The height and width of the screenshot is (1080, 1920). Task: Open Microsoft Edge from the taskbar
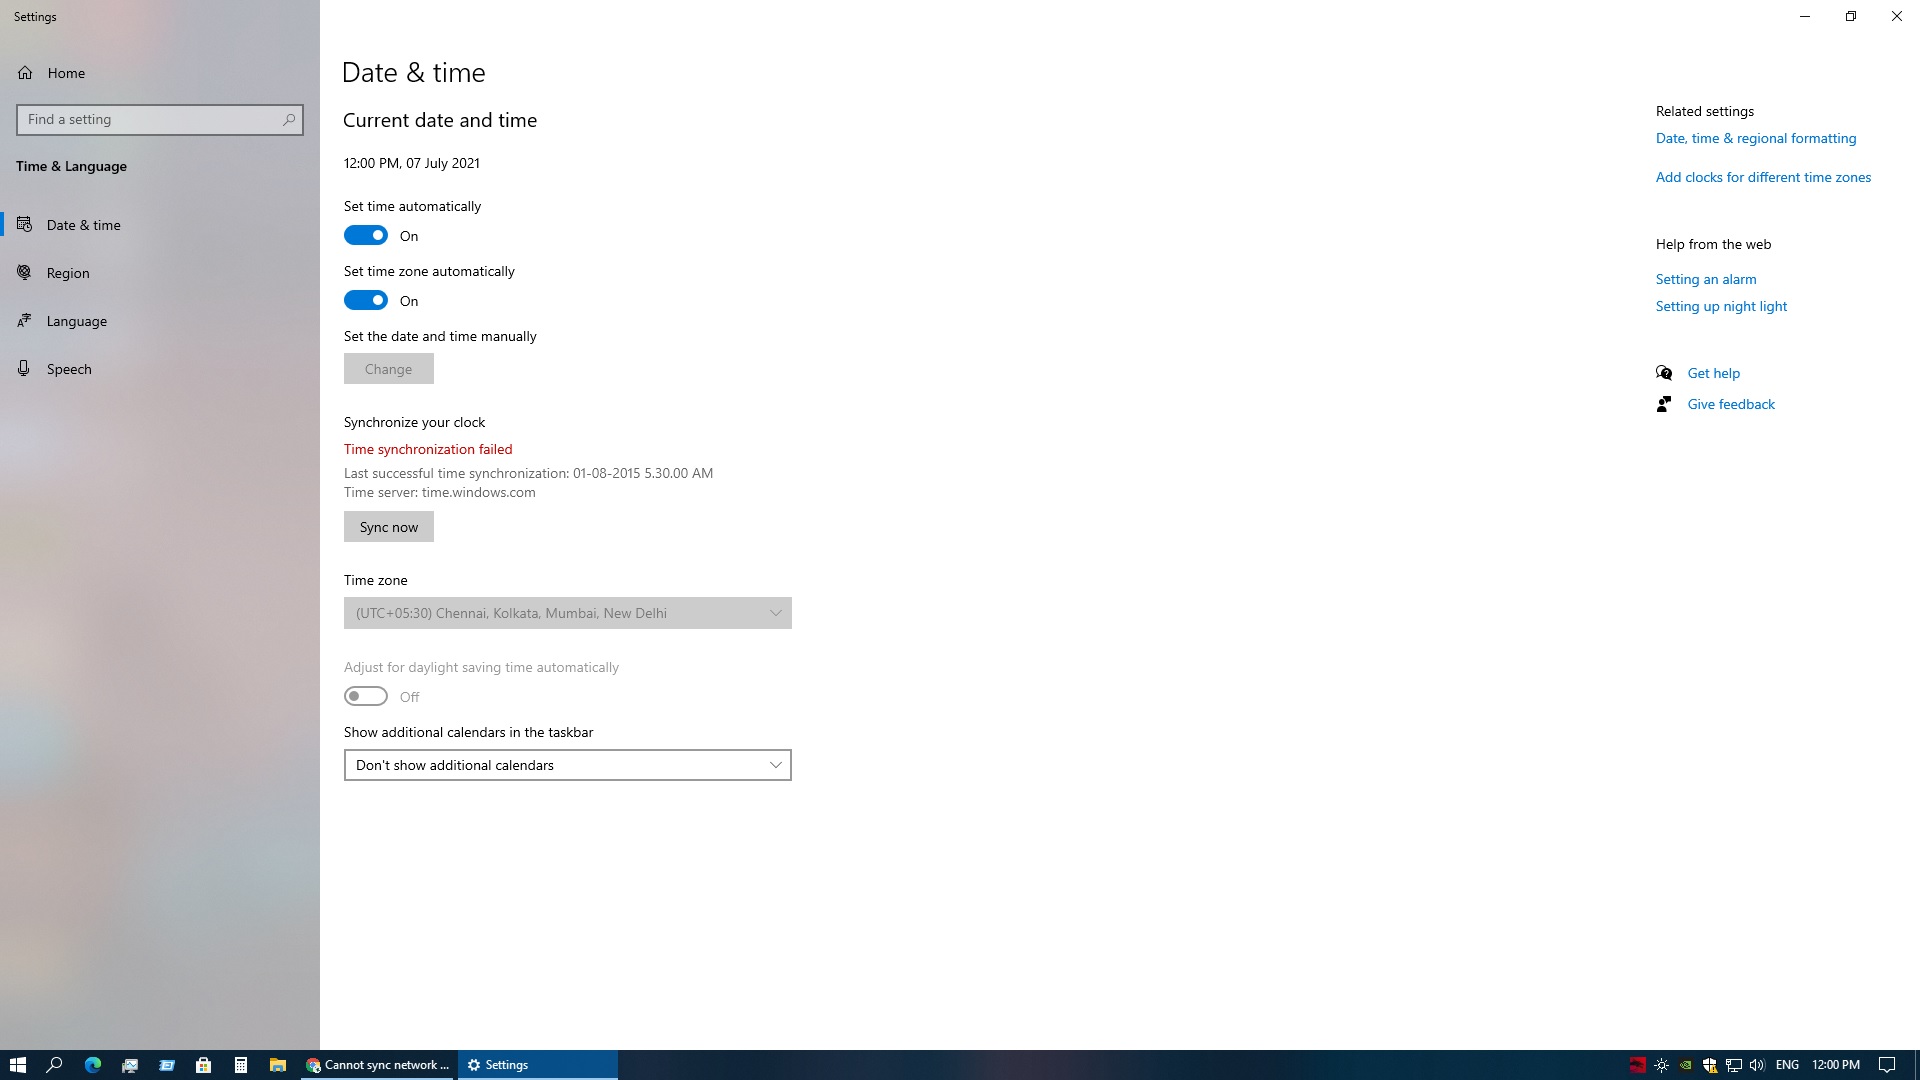coord(93,1065)
